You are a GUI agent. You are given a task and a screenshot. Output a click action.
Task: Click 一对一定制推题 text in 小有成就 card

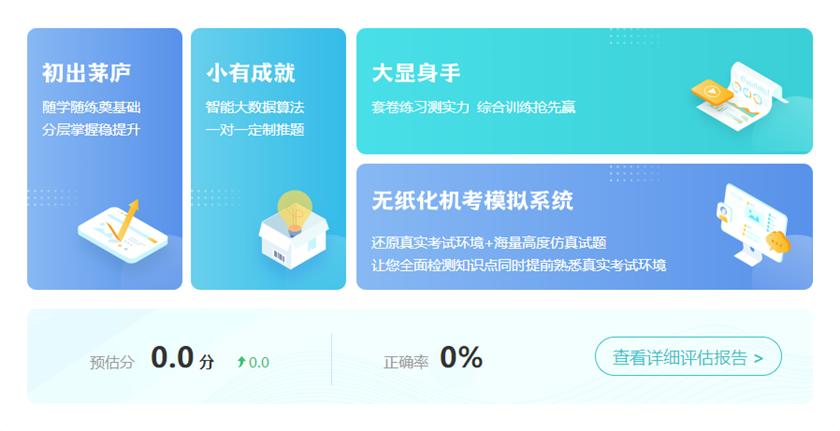pos(255,130)
